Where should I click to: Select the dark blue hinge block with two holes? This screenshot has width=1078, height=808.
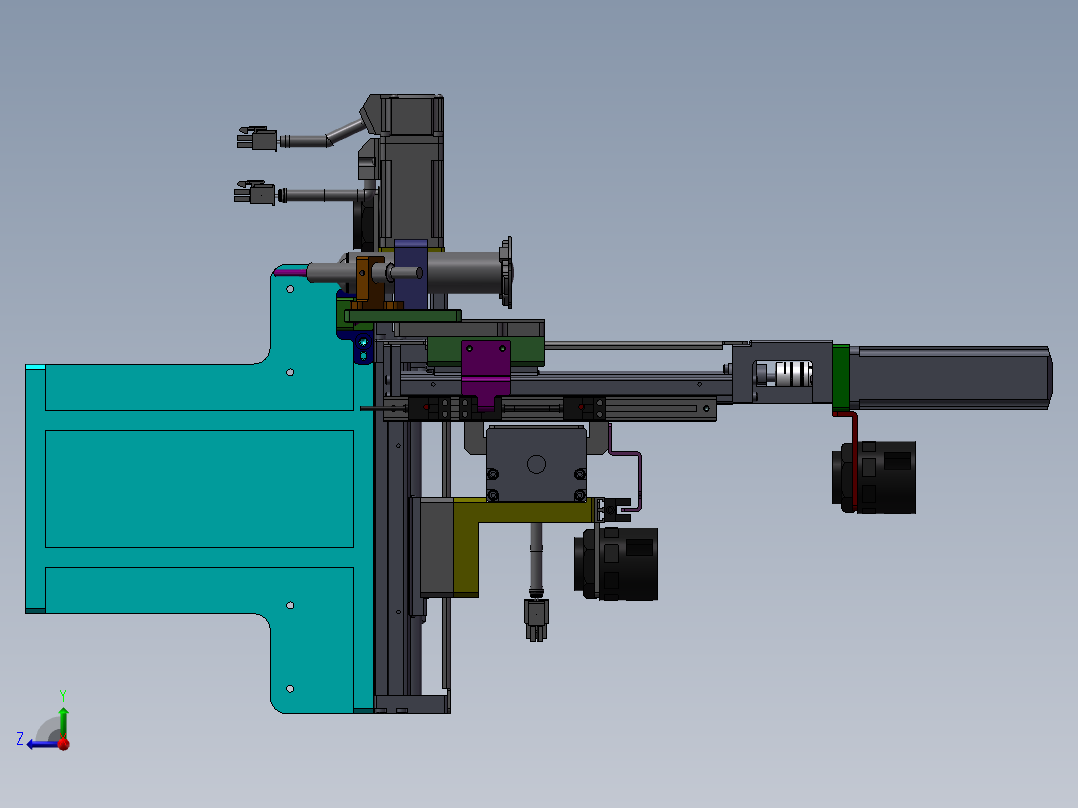[x=363, y=349]
